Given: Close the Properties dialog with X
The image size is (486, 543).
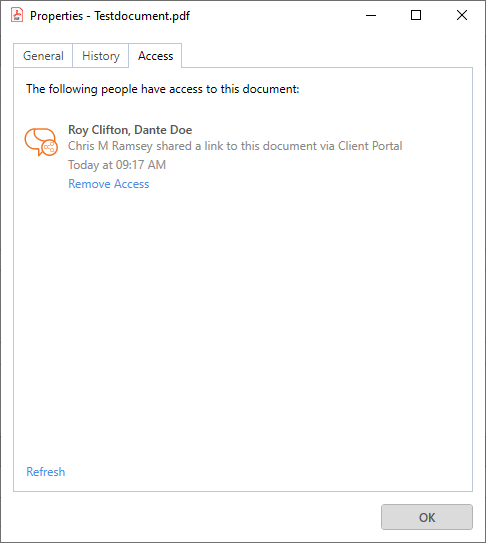Looking at the screenshot, I should 461,15.
